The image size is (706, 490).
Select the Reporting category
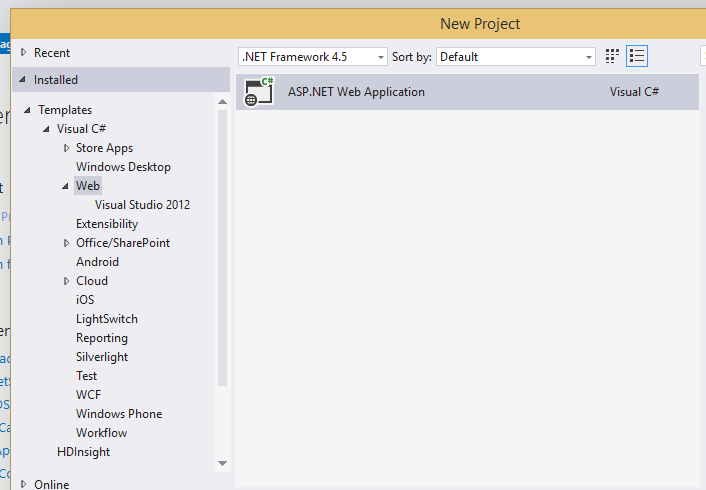102,338
